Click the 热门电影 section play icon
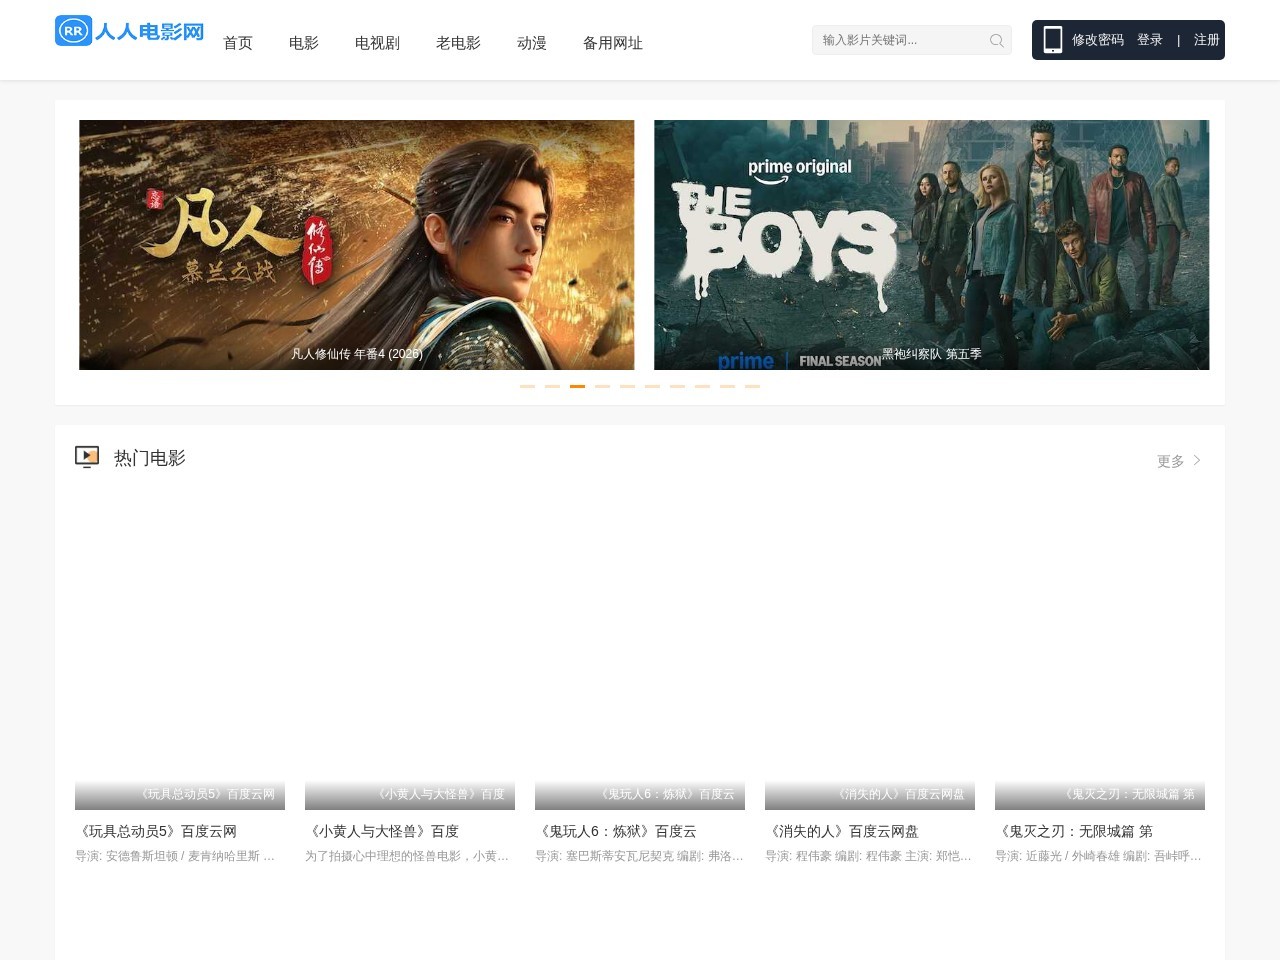1280x960 pixels. (87, 457)
